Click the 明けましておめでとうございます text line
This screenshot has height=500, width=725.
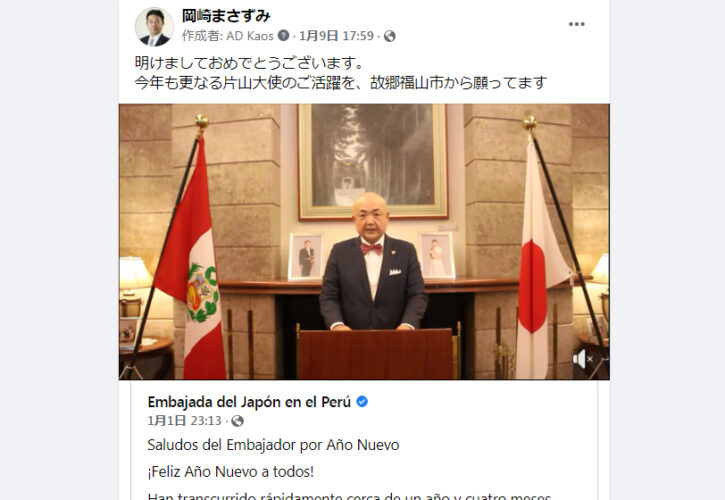tap(250, 62)
